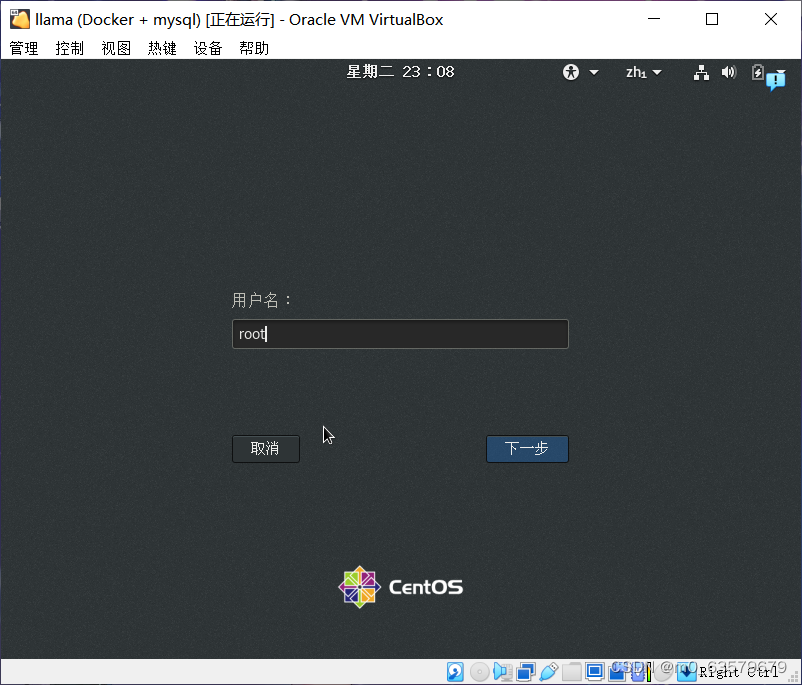The width and height of the screenshot is (802, 685).
Task: Click the audio device icon in status bar
Action: click(x=503, y=671)
